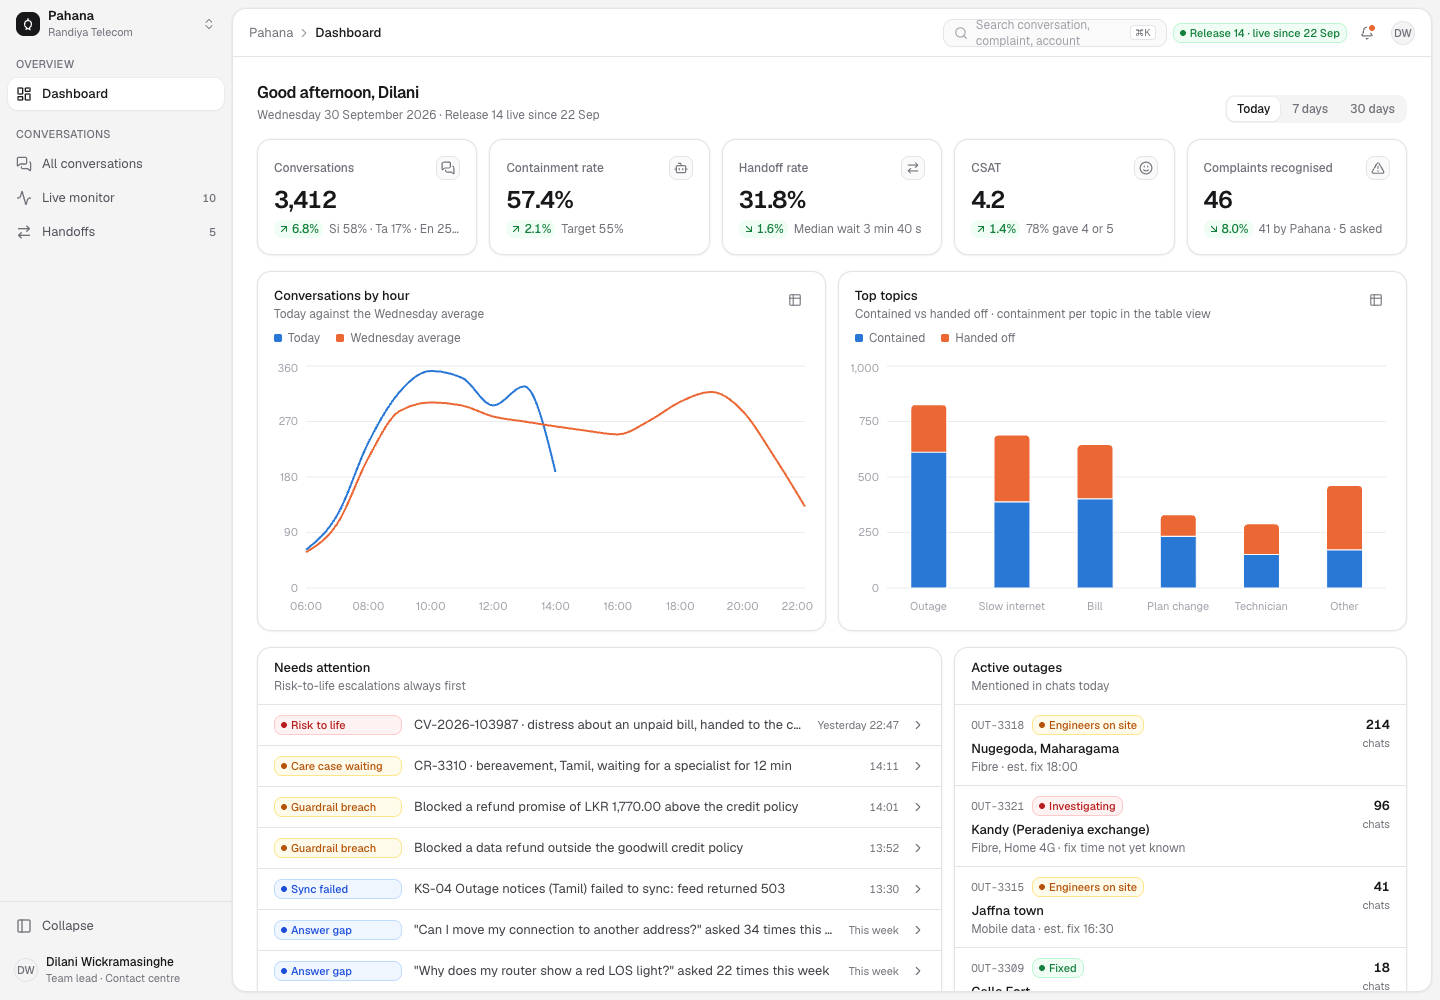Click the Fixed status badge on OUT-3309
This screenshot has height=1000, width=1440.
(1058, 968)
